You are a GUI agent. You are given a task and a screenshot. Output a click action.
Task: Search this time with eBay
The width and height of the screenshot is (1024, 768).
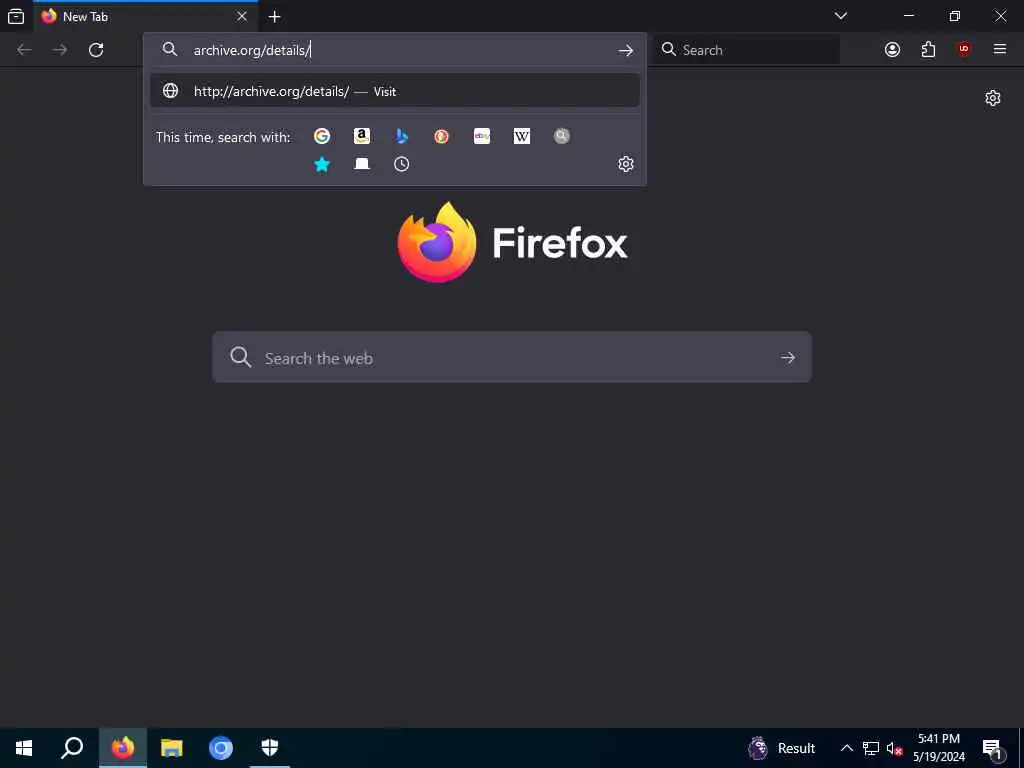(x=482, y=136)
